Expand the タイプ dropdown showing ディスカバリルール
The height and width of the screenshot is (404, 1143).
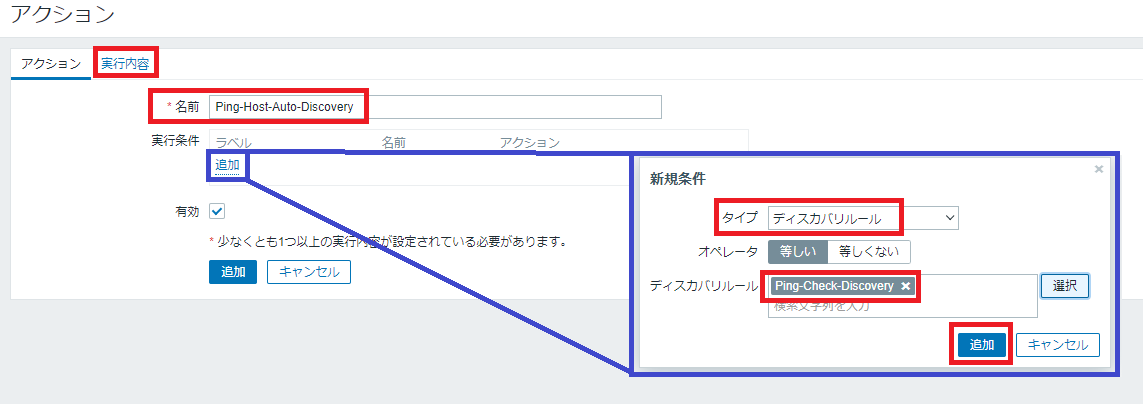(863, 218)
